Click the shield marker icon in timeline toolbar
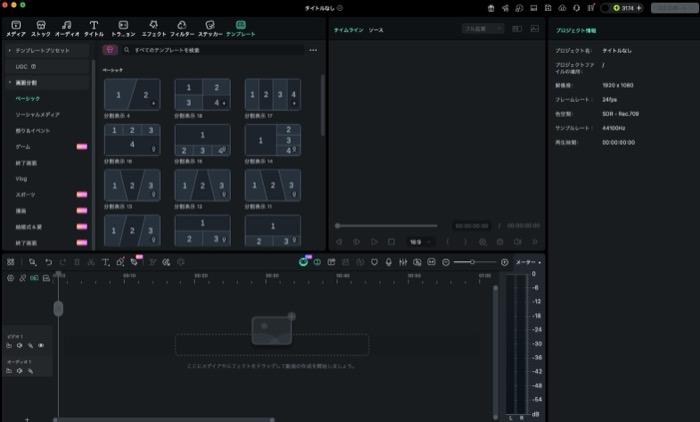The image size is (700, 422). click(374, 262)
